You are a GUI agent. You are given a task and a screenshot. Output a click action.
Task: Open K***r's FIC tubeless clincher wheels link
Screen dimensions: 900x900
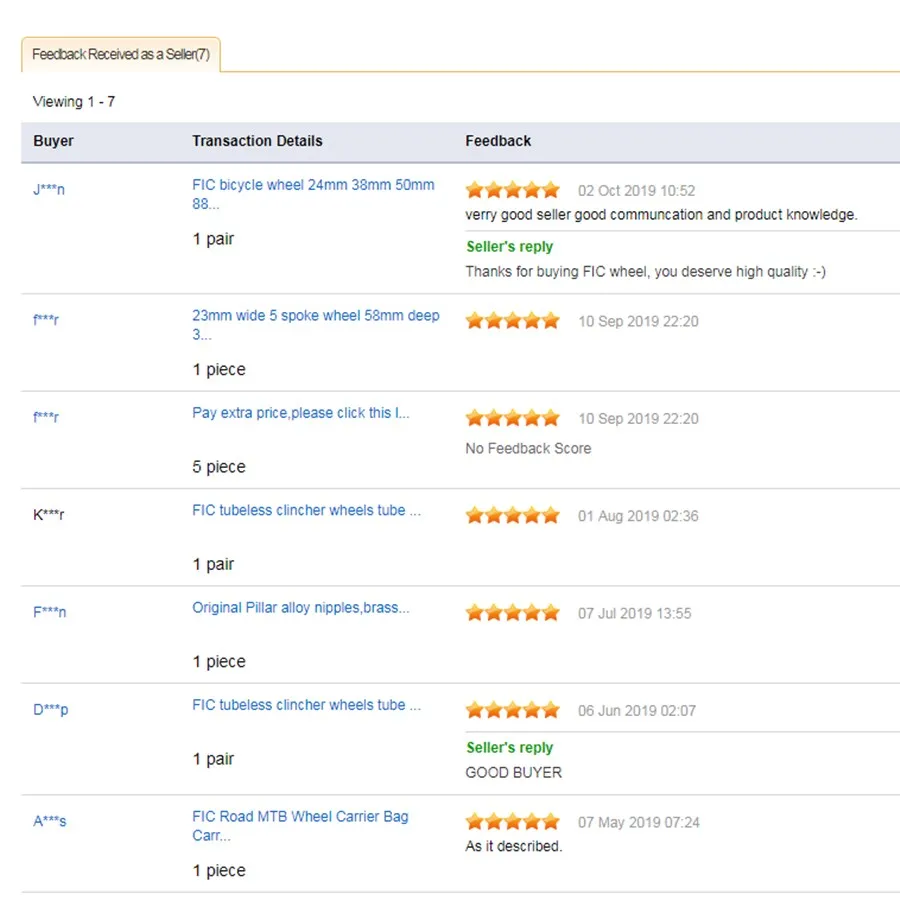coord(307,510)
